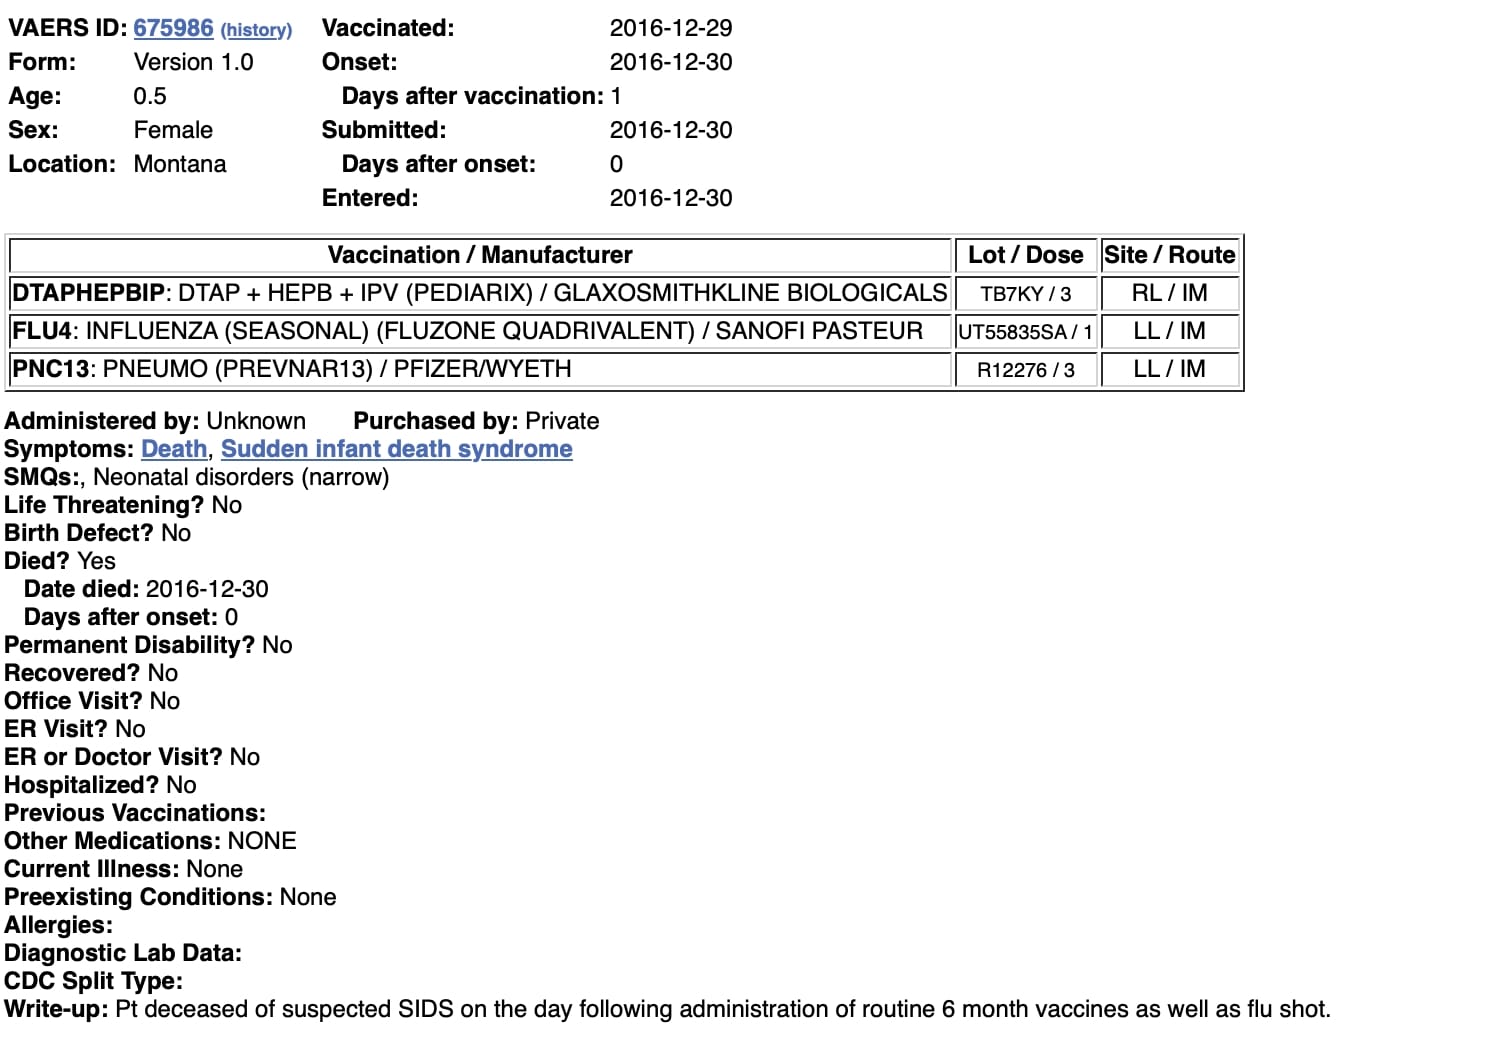Click the Sex value Female
The height and width of the screenshot is (1040, 1512).
tap(173, 130)
